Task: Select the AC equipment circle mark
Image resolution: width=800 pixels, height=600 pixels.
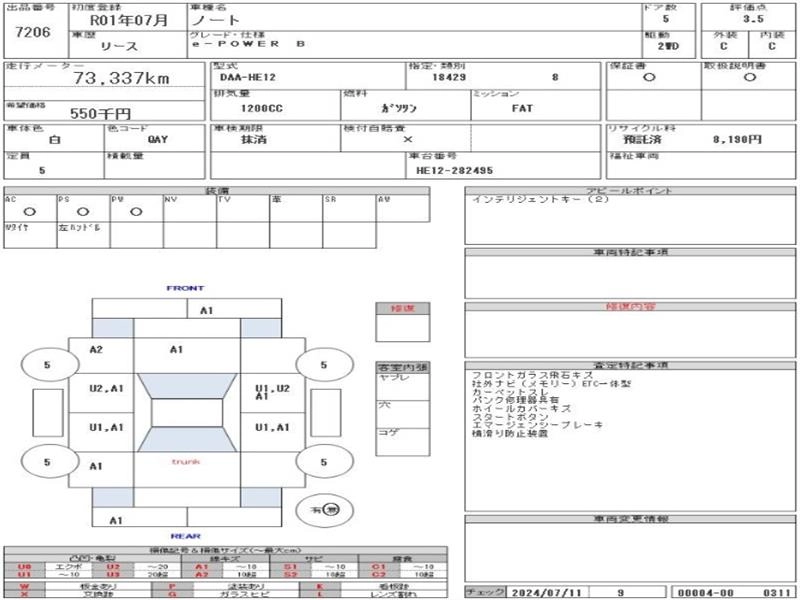Action: tap(30, 212)
